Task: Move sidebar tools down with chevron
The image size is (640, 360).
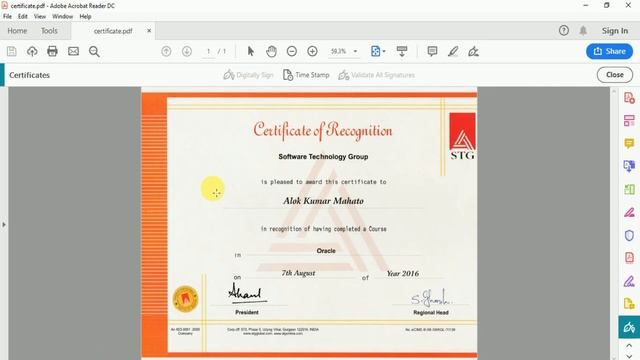Action: pyautogui.click(x=629, y=356)
